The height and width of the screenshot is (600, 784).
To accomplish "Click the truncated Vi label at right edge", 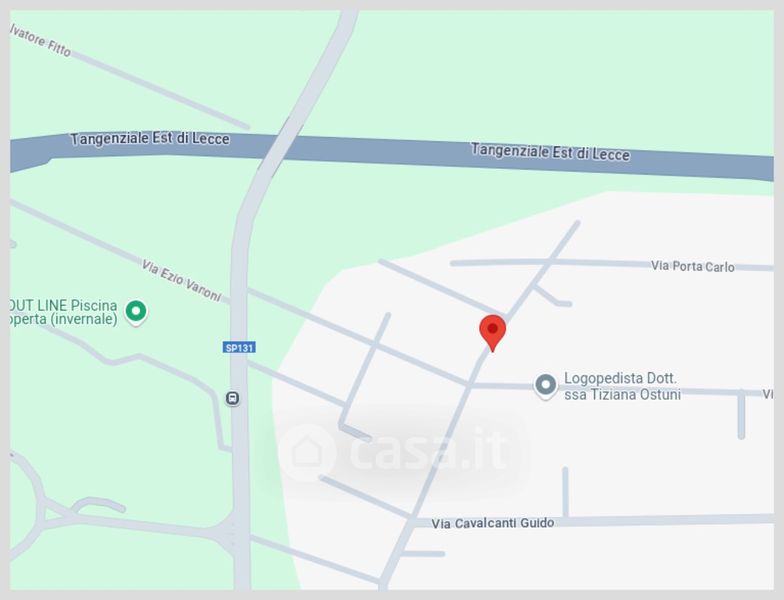I will coord(768,394).
